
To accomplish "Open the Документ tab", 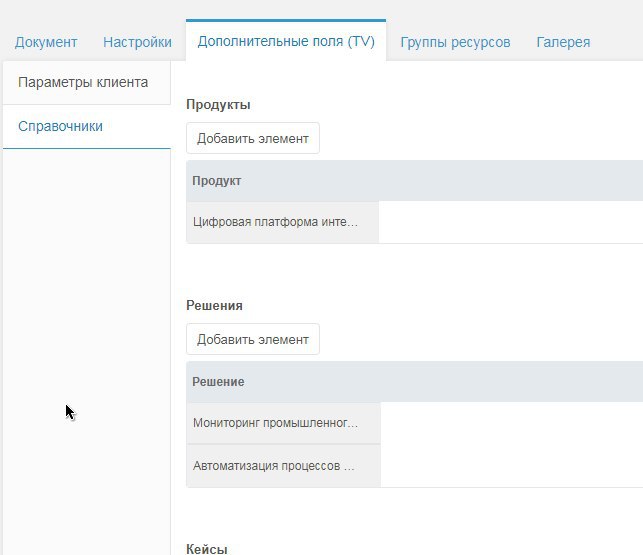I will [46, 42].
